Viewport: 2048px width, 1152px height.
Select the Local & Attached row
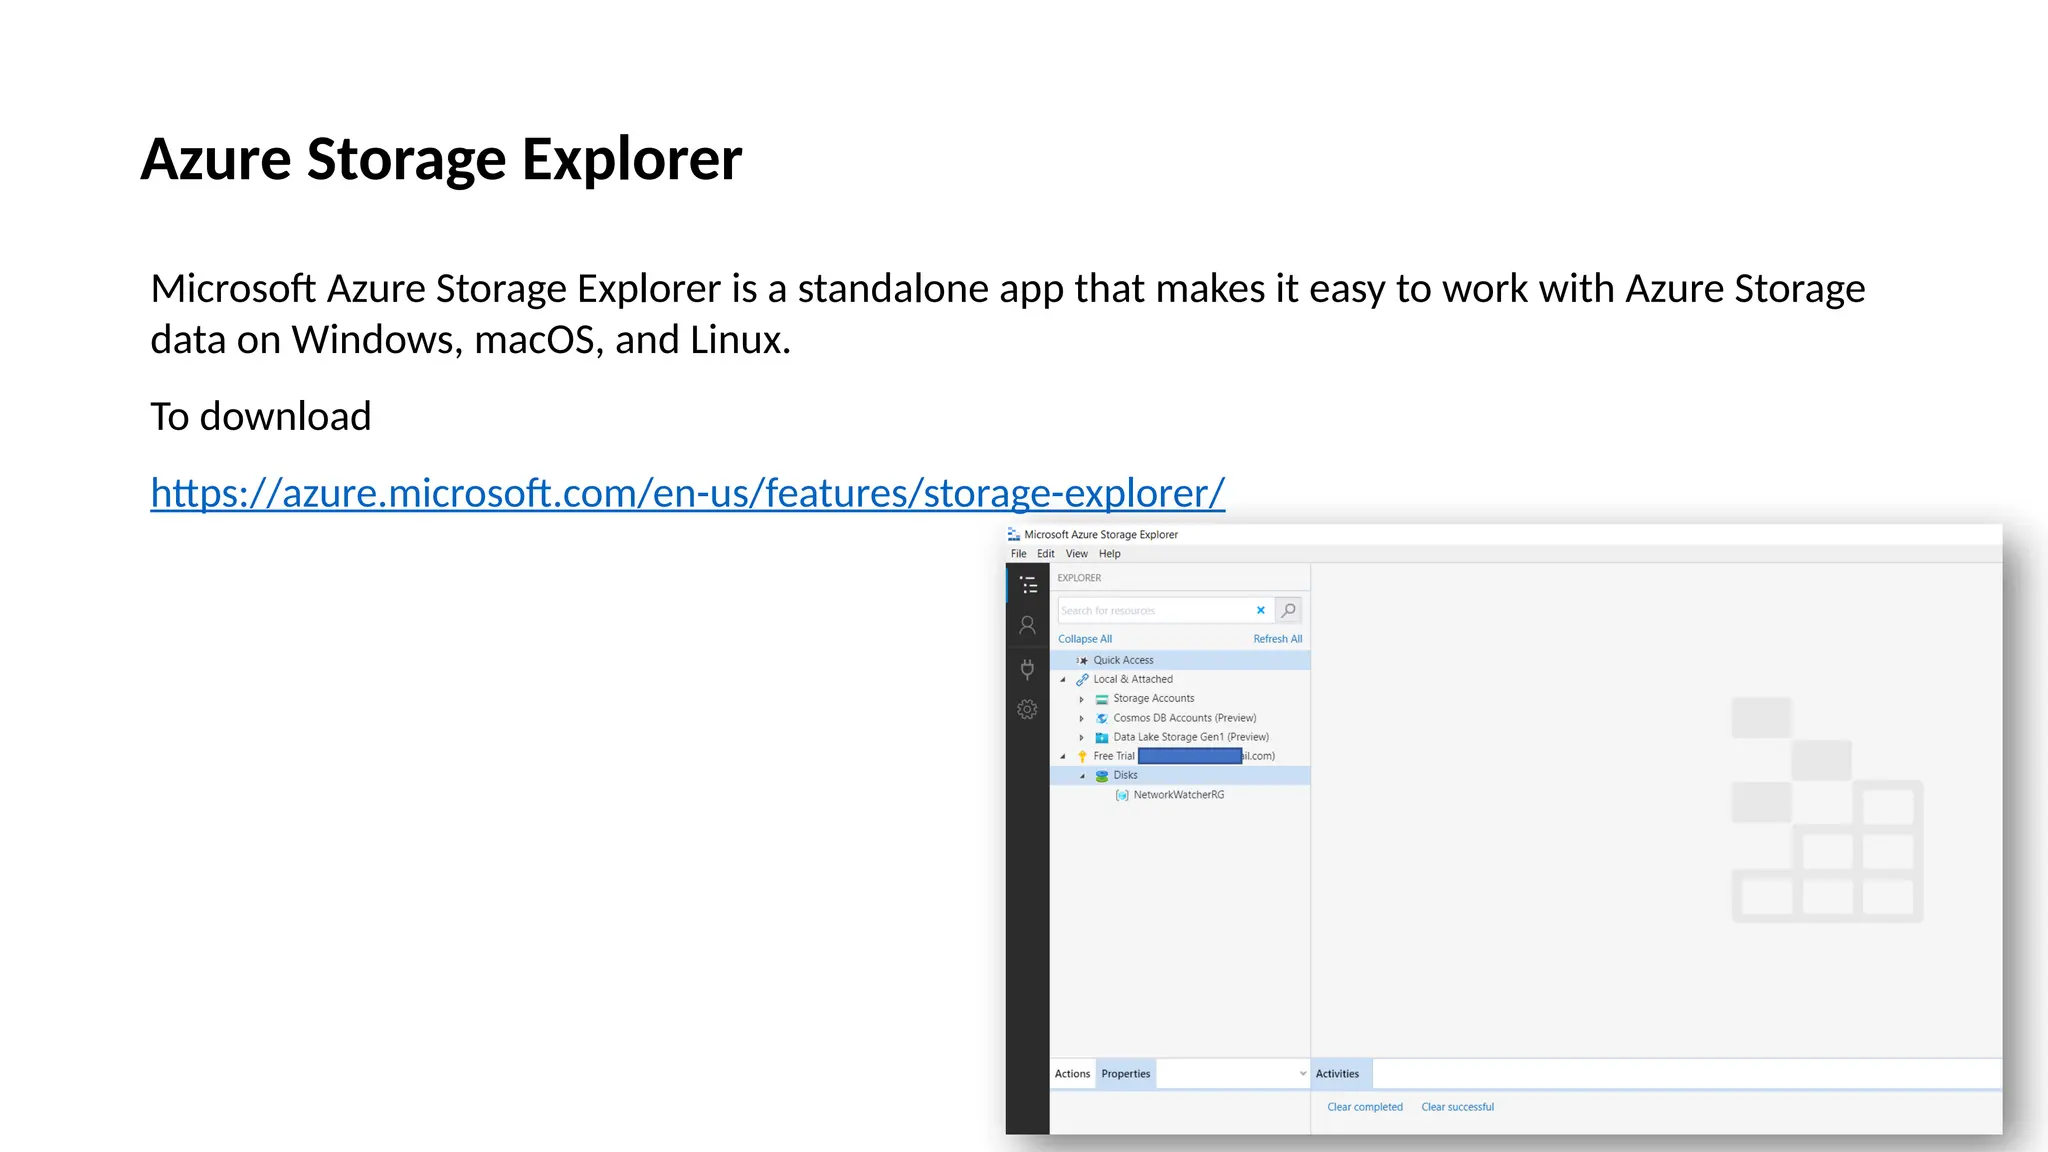pyautogui.click(x=1180, y=680)
